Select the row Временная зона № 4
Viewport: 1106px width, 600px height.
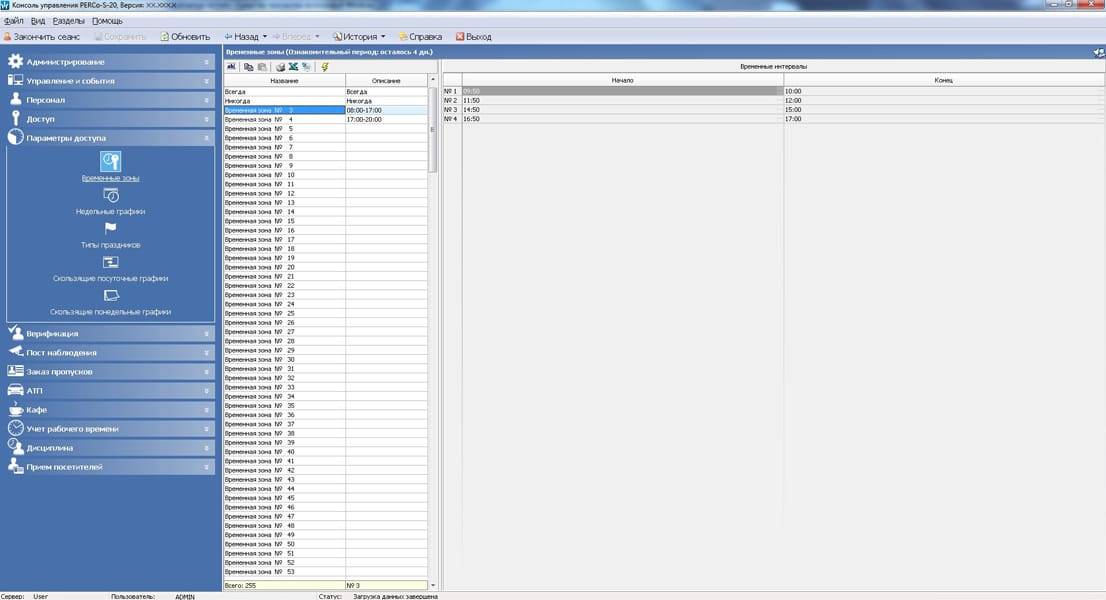coord(284,119)
